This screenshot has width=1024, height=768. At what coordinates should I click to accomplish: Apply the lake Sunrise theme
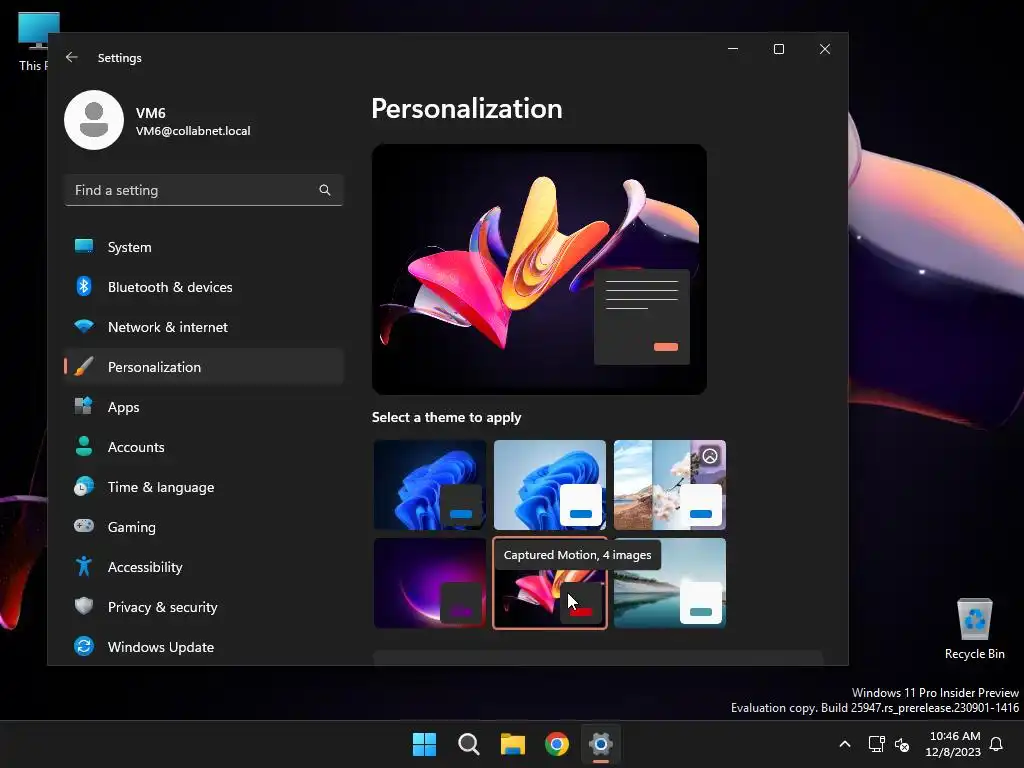click(x=669, y=583)
